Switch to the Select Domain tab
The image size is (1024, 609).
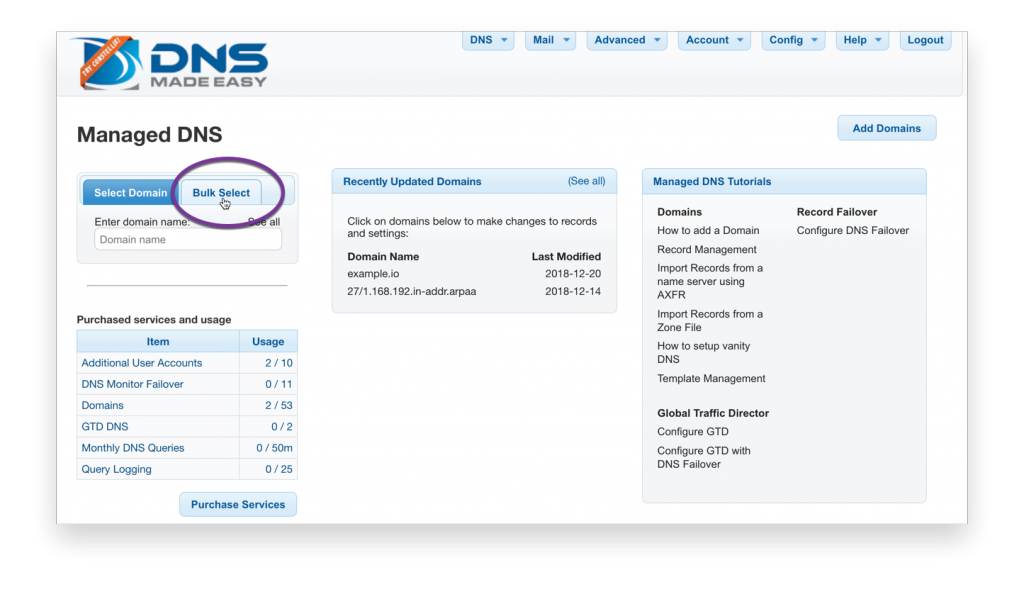click(130, 193)
